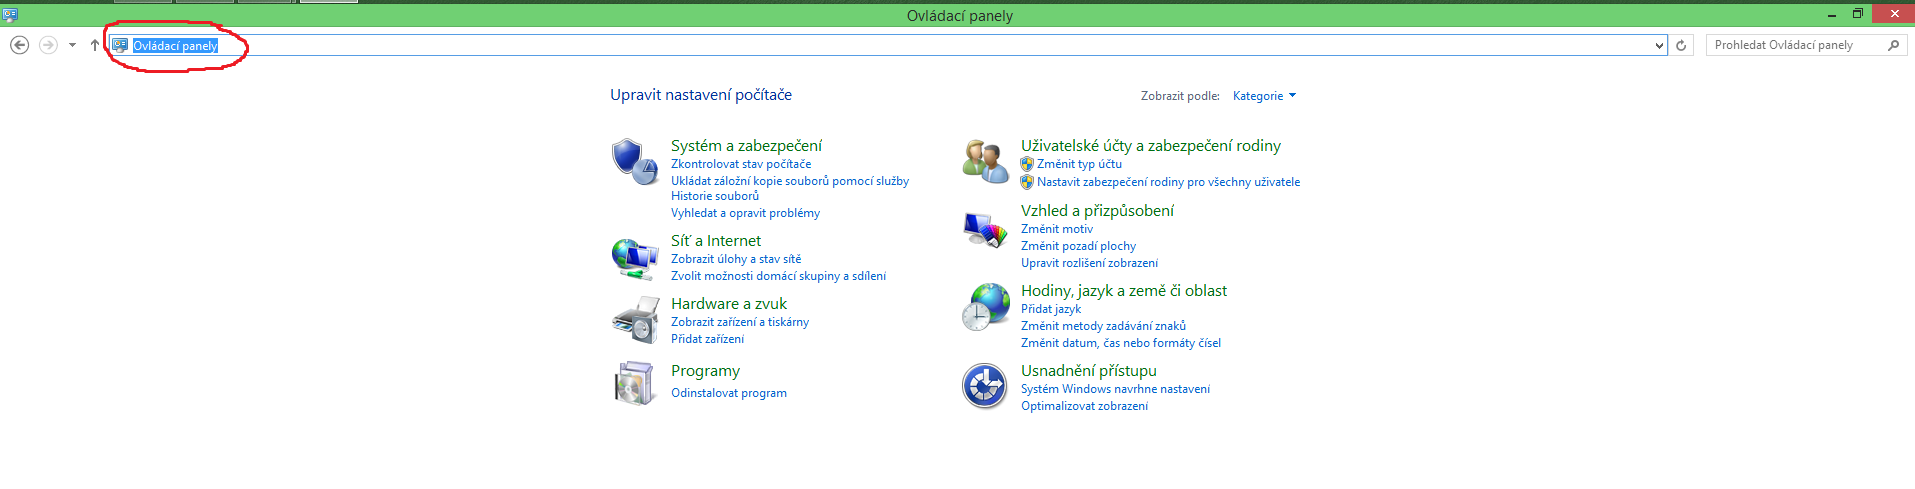Click the Uživatelské účty people icon

(x=985, y=161)
